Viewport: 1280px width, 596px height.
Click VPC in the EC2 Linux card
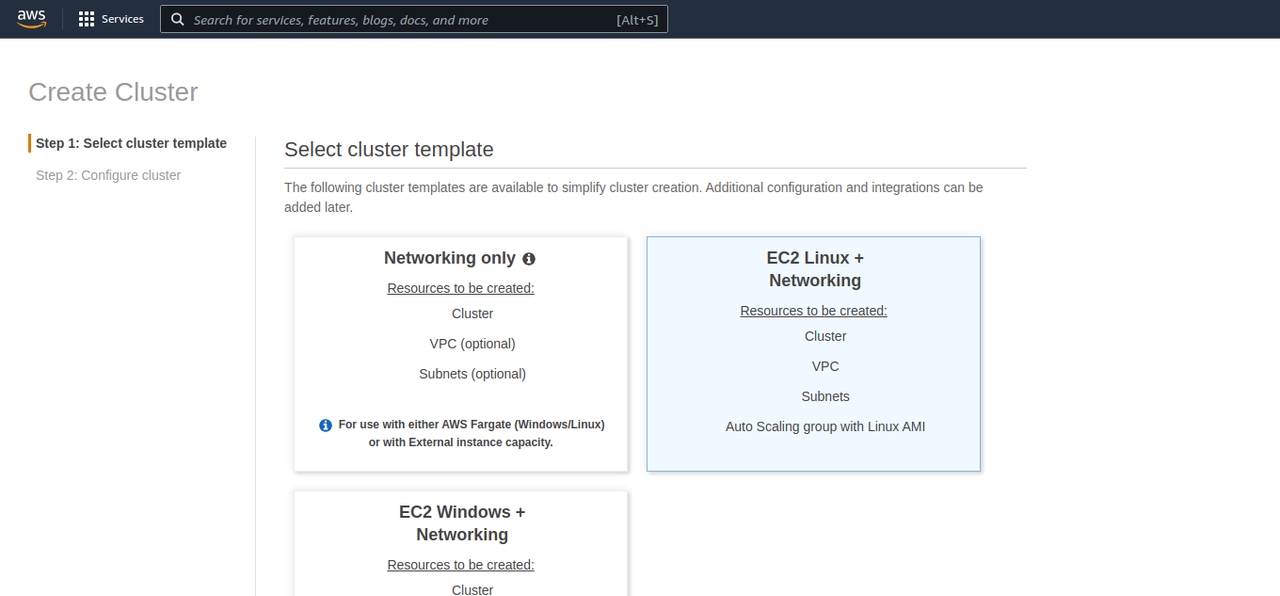point(825,367)
